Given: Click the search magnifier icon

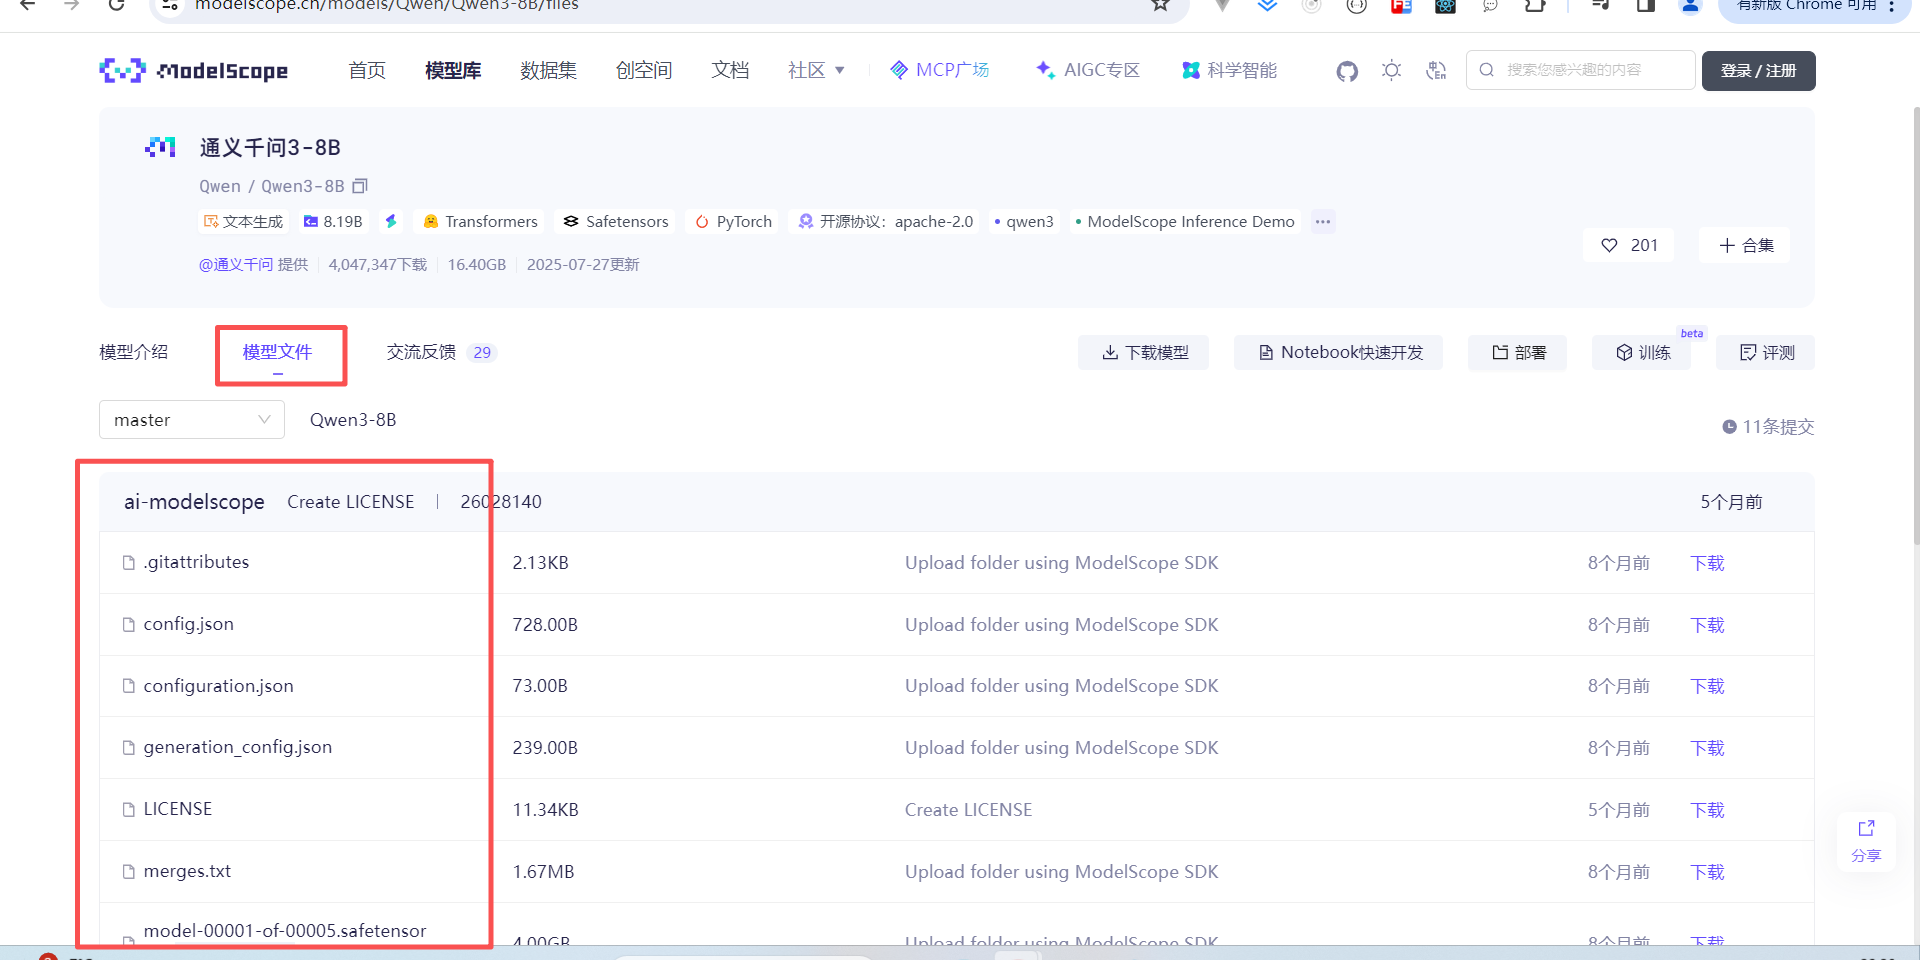Looking at the screenshot, I should pos(1487,70).
